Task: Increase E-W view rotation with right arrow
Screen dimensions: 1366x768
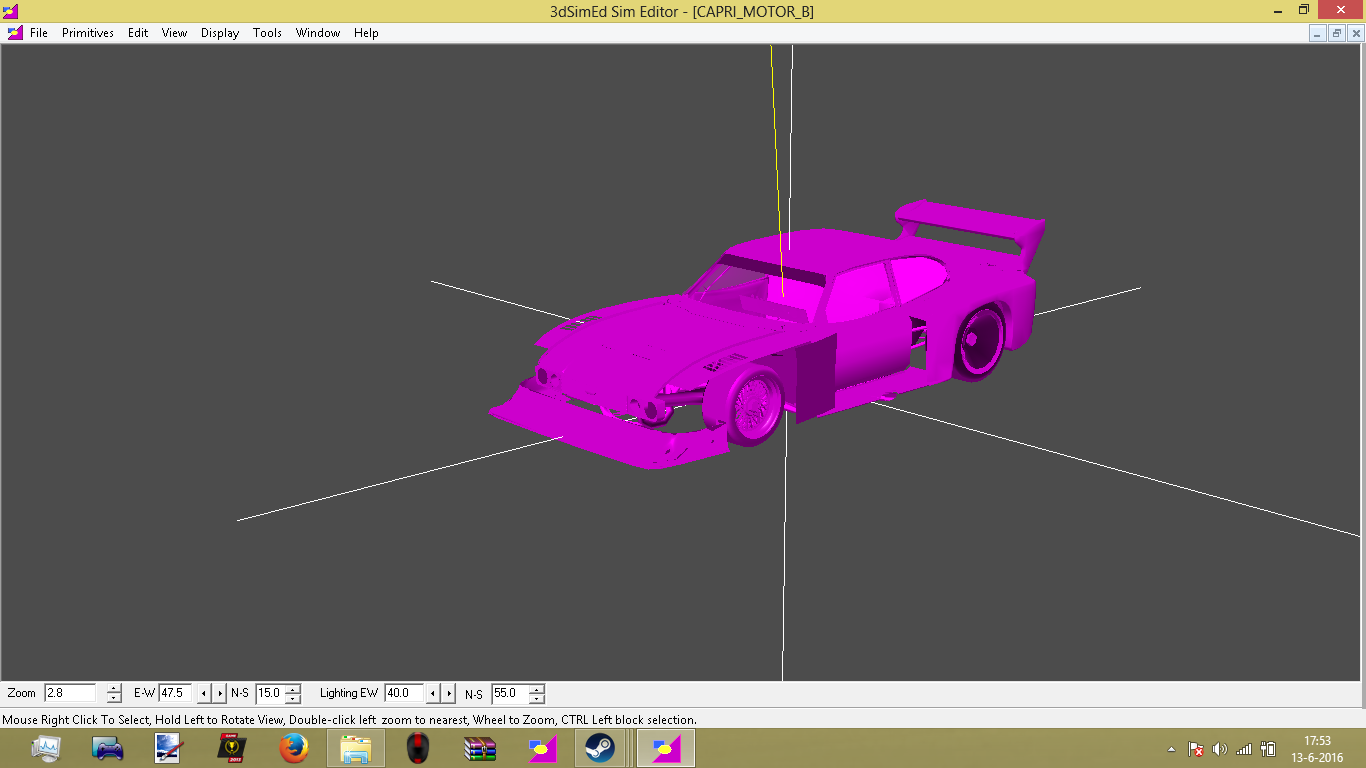Action: [220, 693]
